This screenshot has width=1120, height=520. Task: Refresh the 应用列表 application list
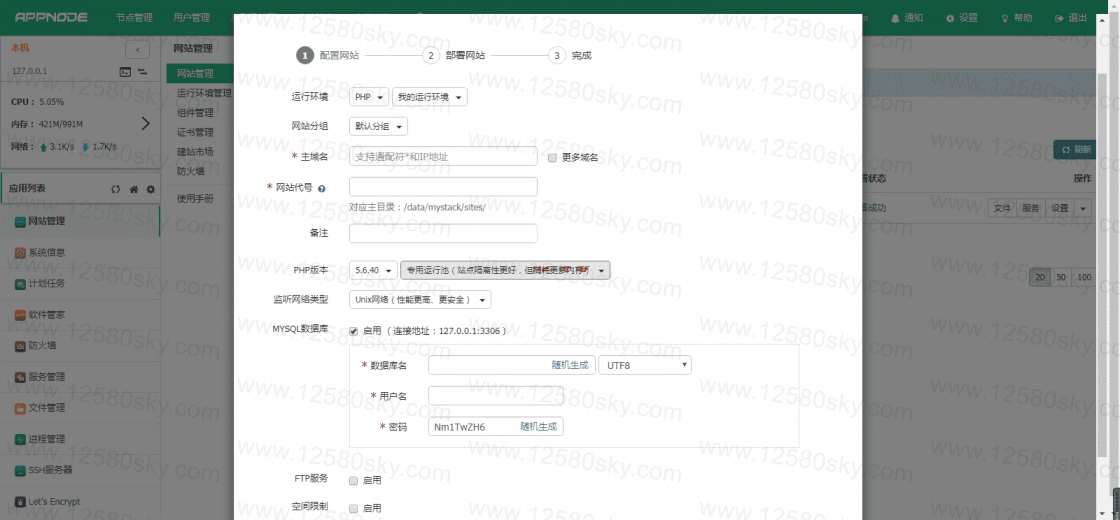click(x=116, y=189)
